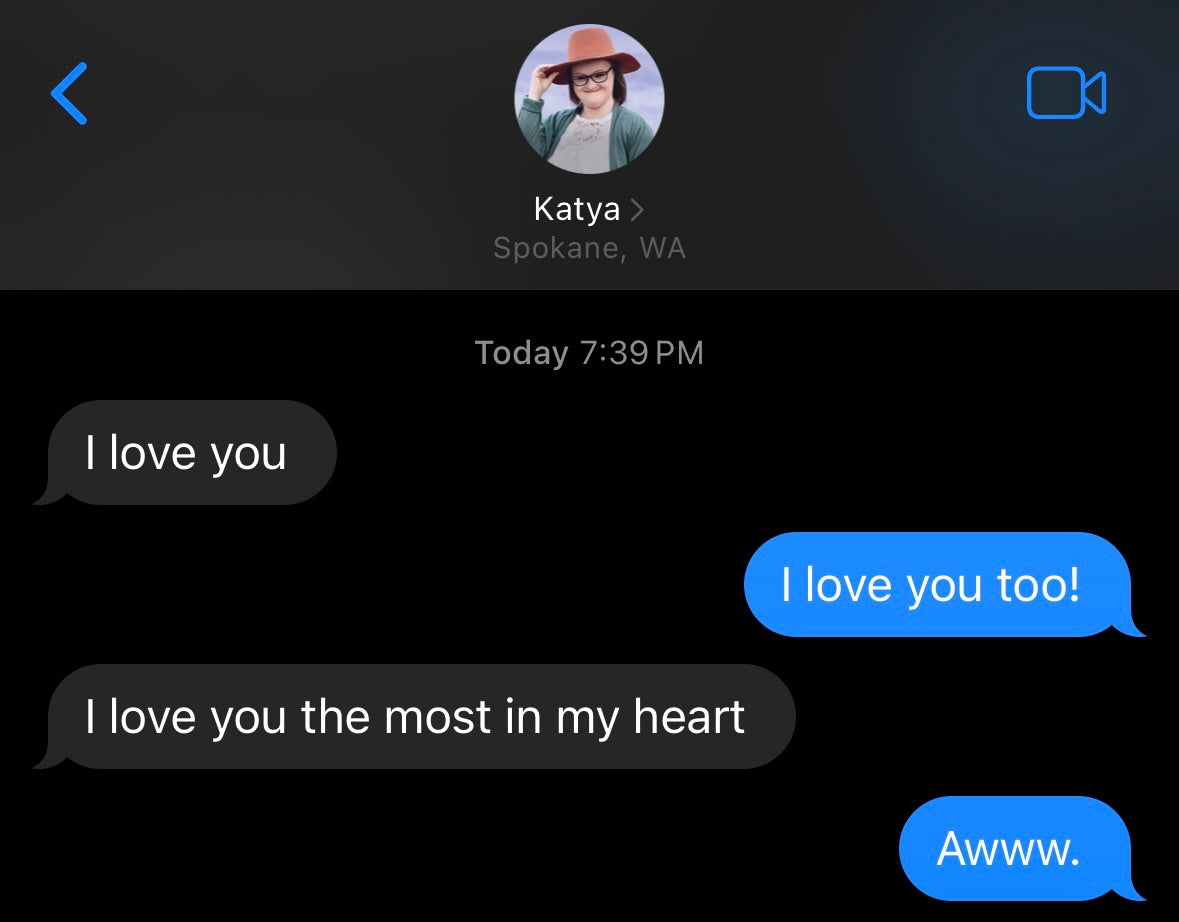Select the sent 'I love you too!' bubble
Image resolution: width=1179 pixels, height=922 pixels.
(944, 584)
